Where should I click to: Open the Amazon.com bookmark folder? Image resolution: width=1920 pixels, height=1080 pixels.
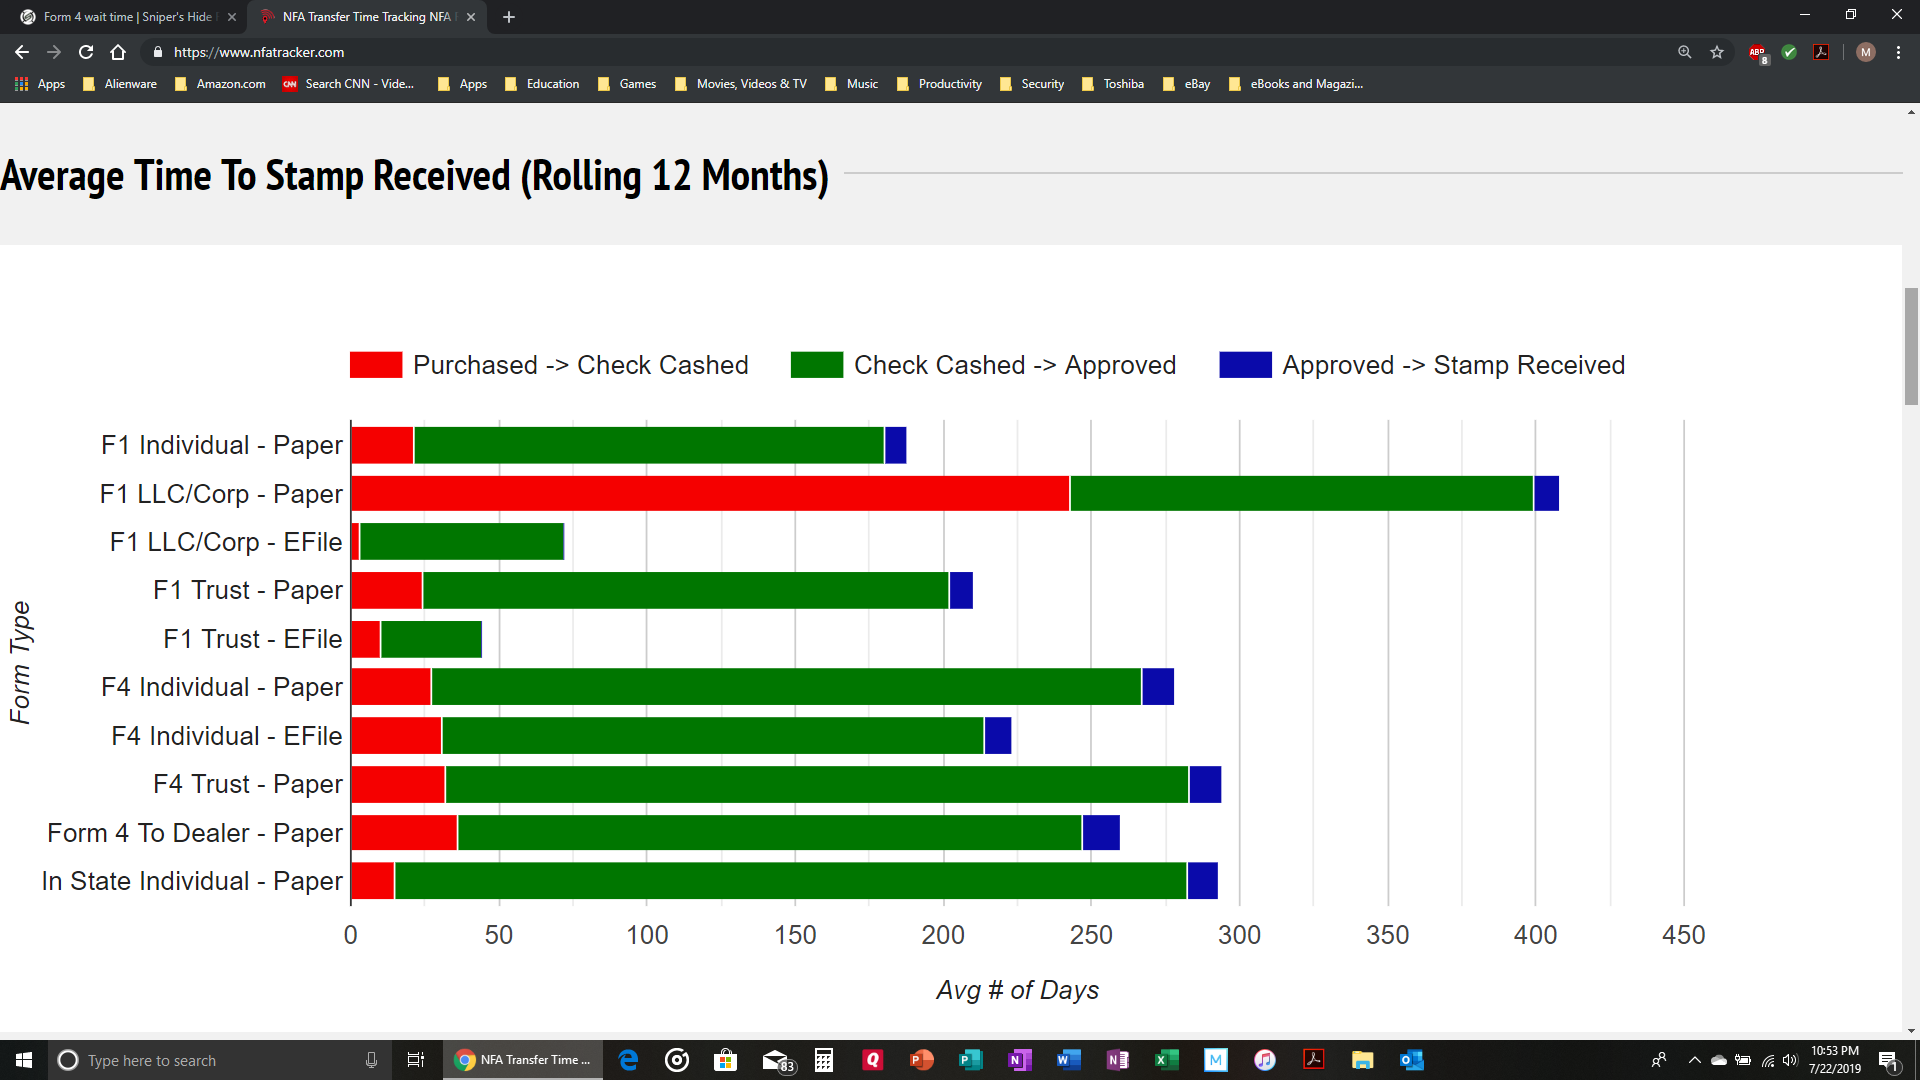point(220,84)
